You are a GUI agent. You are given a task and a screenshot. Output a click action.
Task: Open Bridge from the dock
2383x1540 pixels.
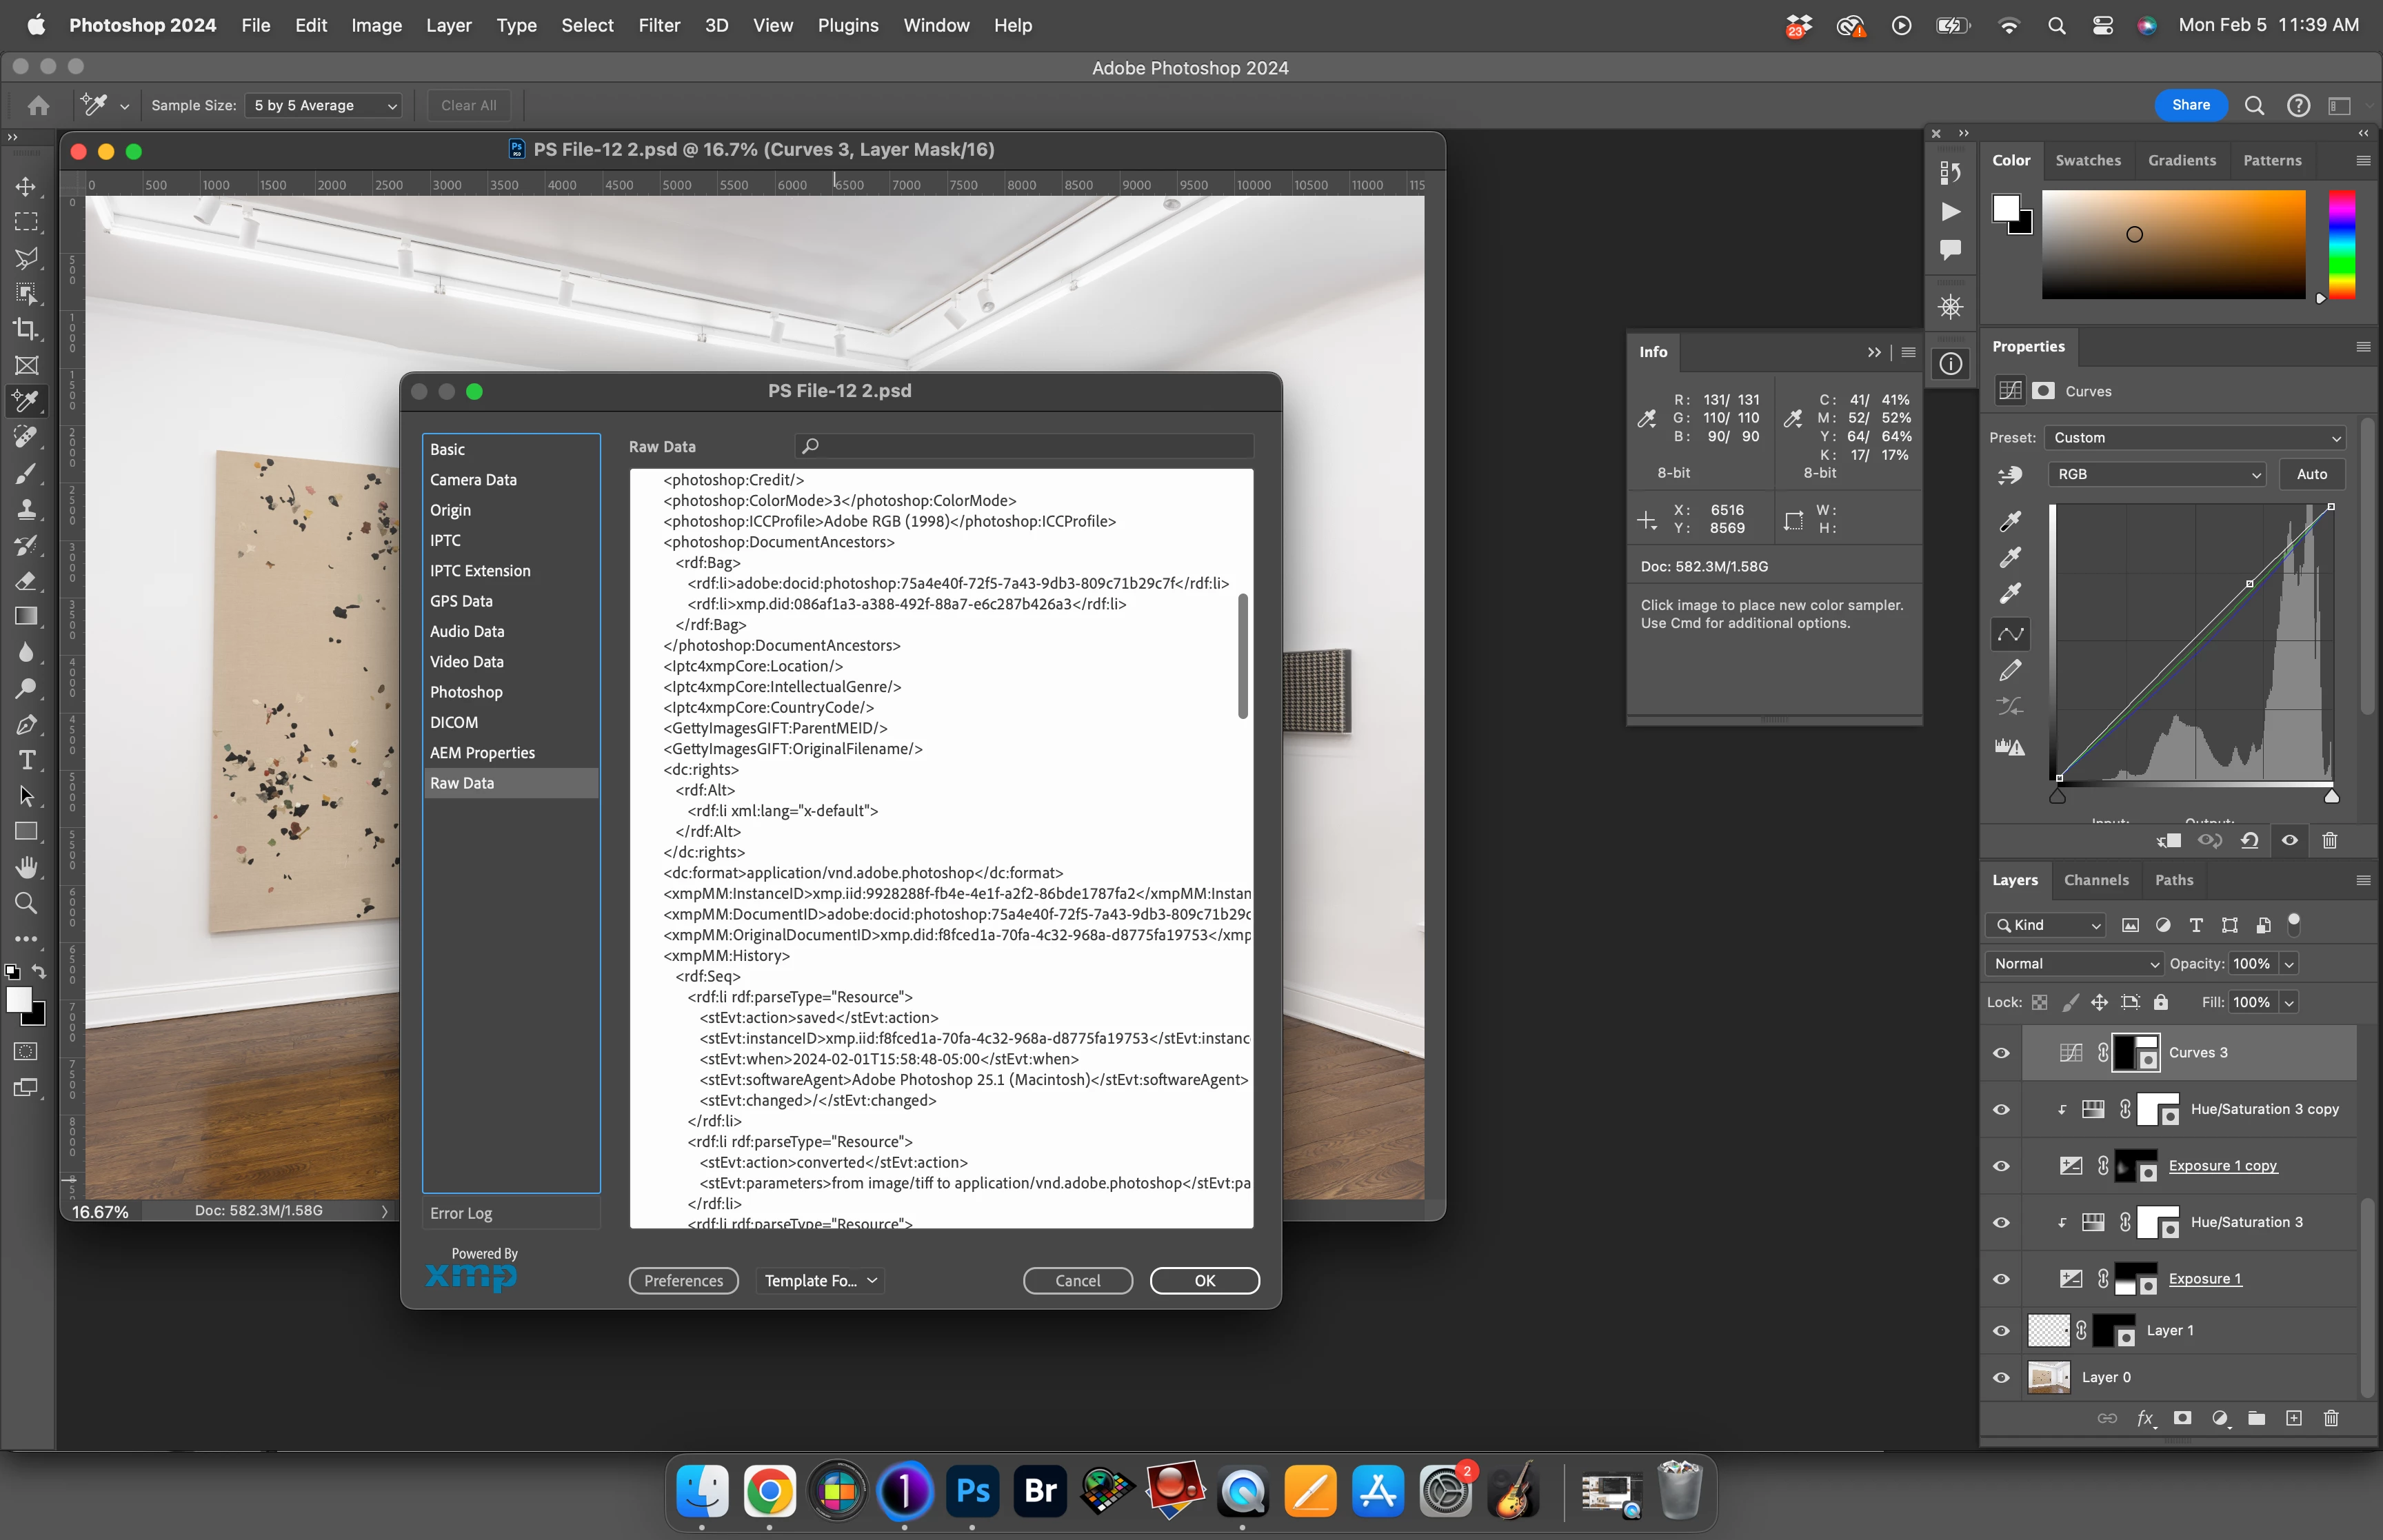coord(1040,1491)
